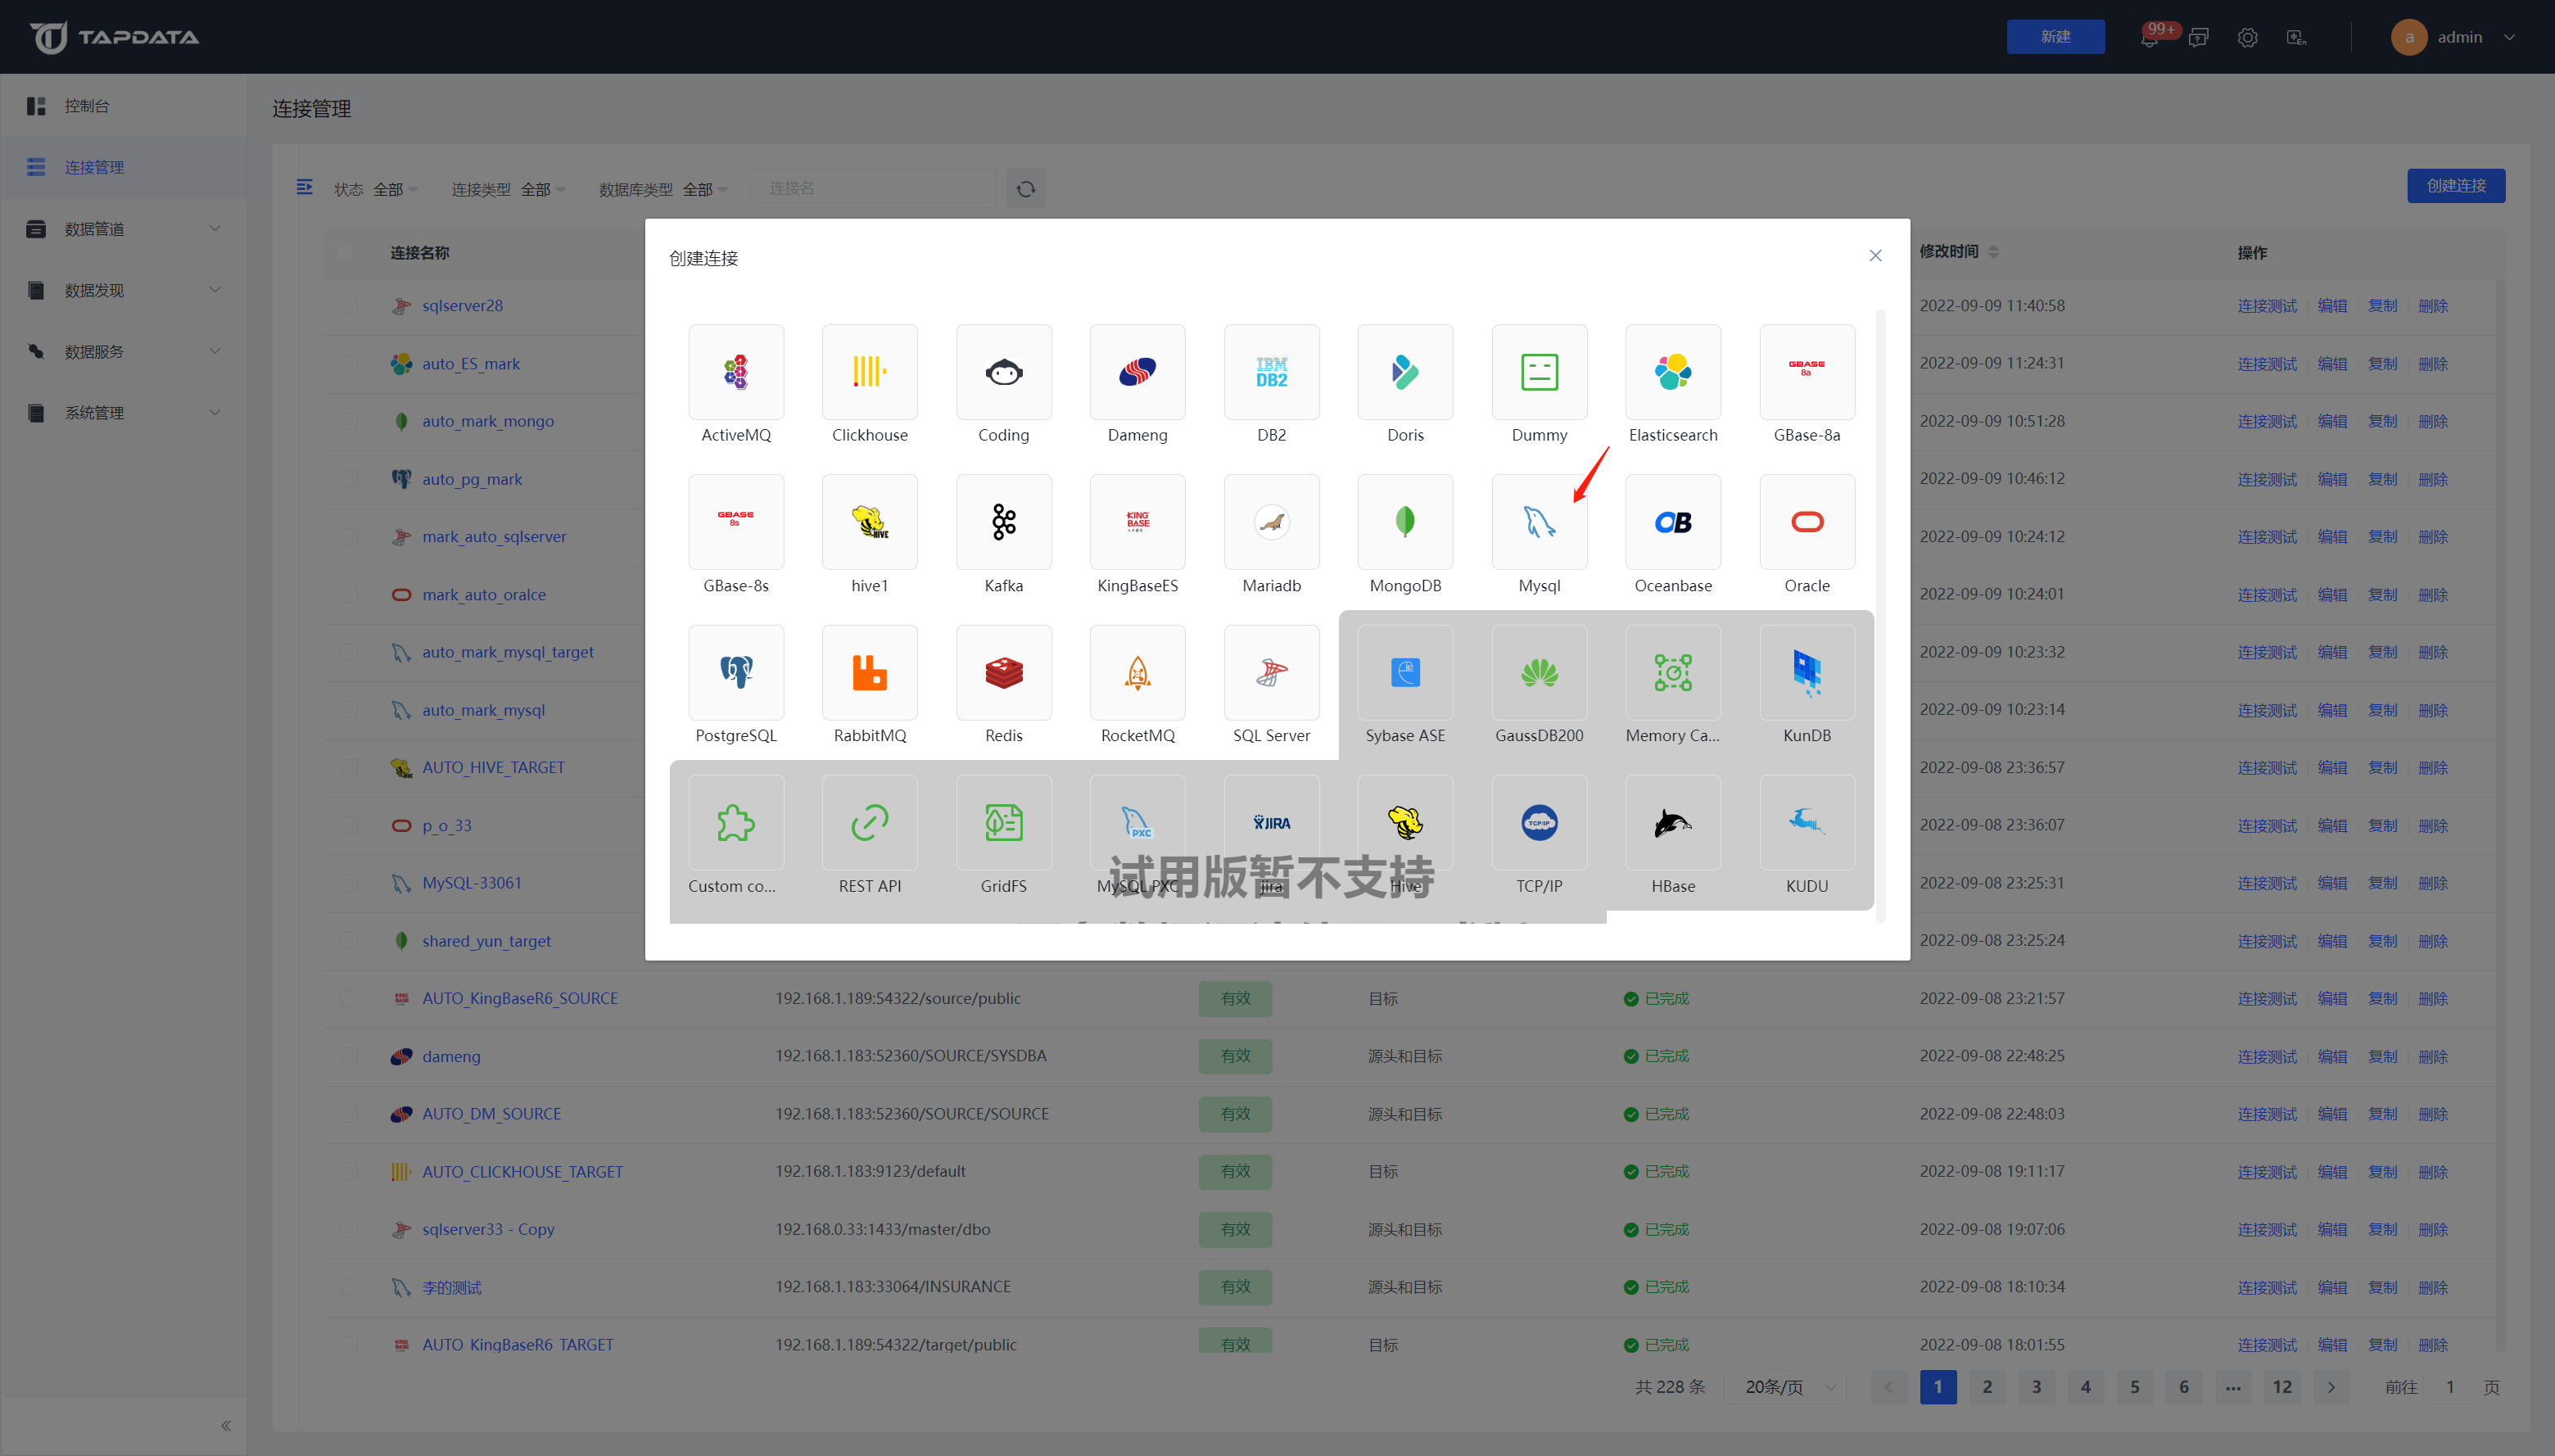2555x1456 pixels.
Task: Pick the Redis connector icon
Action: [1003, 672]
